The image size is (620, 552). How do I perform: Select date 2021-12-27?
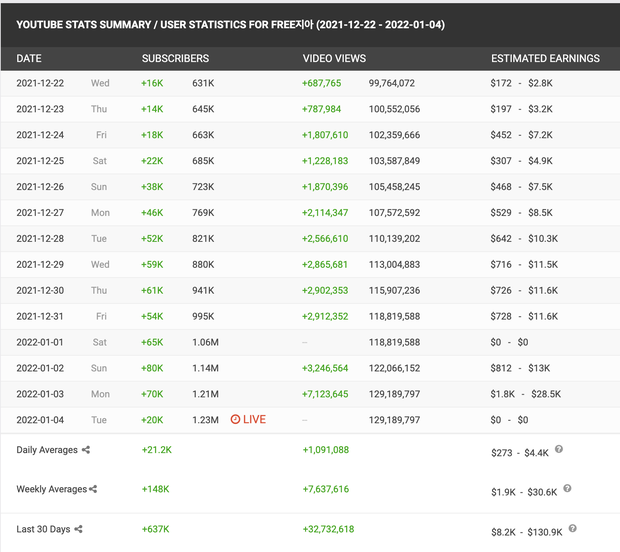click(x=40, y=213)
